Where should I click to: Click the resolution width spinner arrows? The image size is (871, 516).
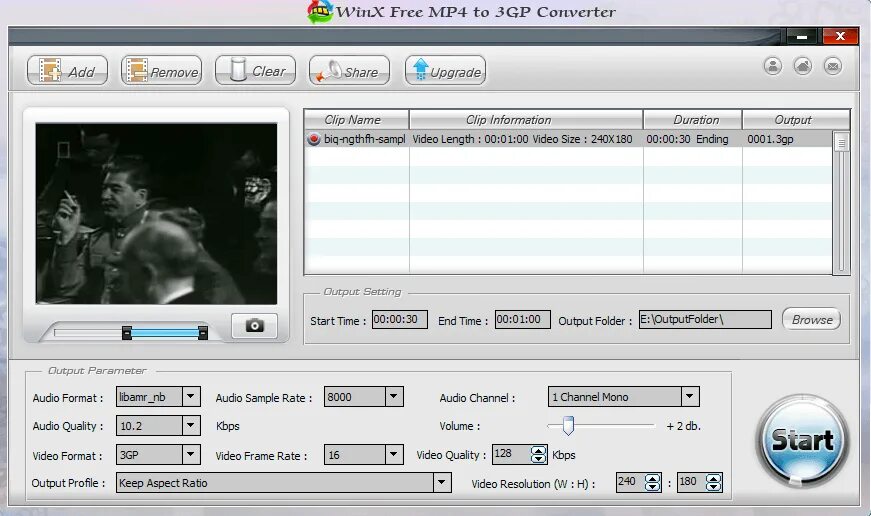pos(653,483)
